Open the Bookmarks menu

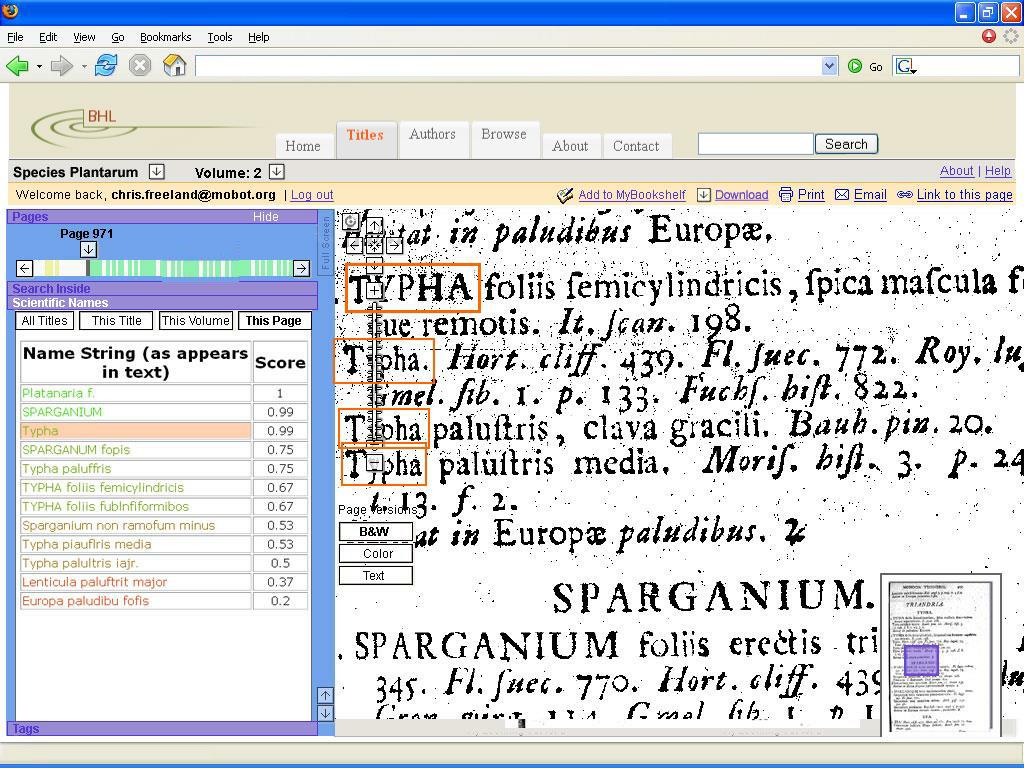166,37
